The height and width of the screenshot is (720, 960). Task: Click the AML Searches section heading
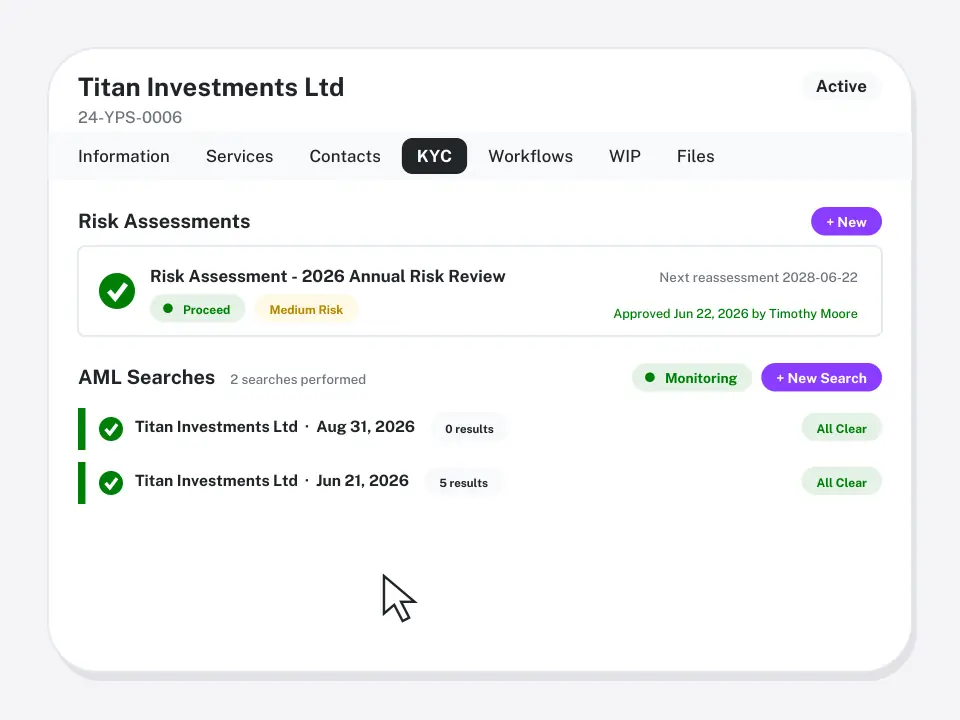(x=146, y=377)
